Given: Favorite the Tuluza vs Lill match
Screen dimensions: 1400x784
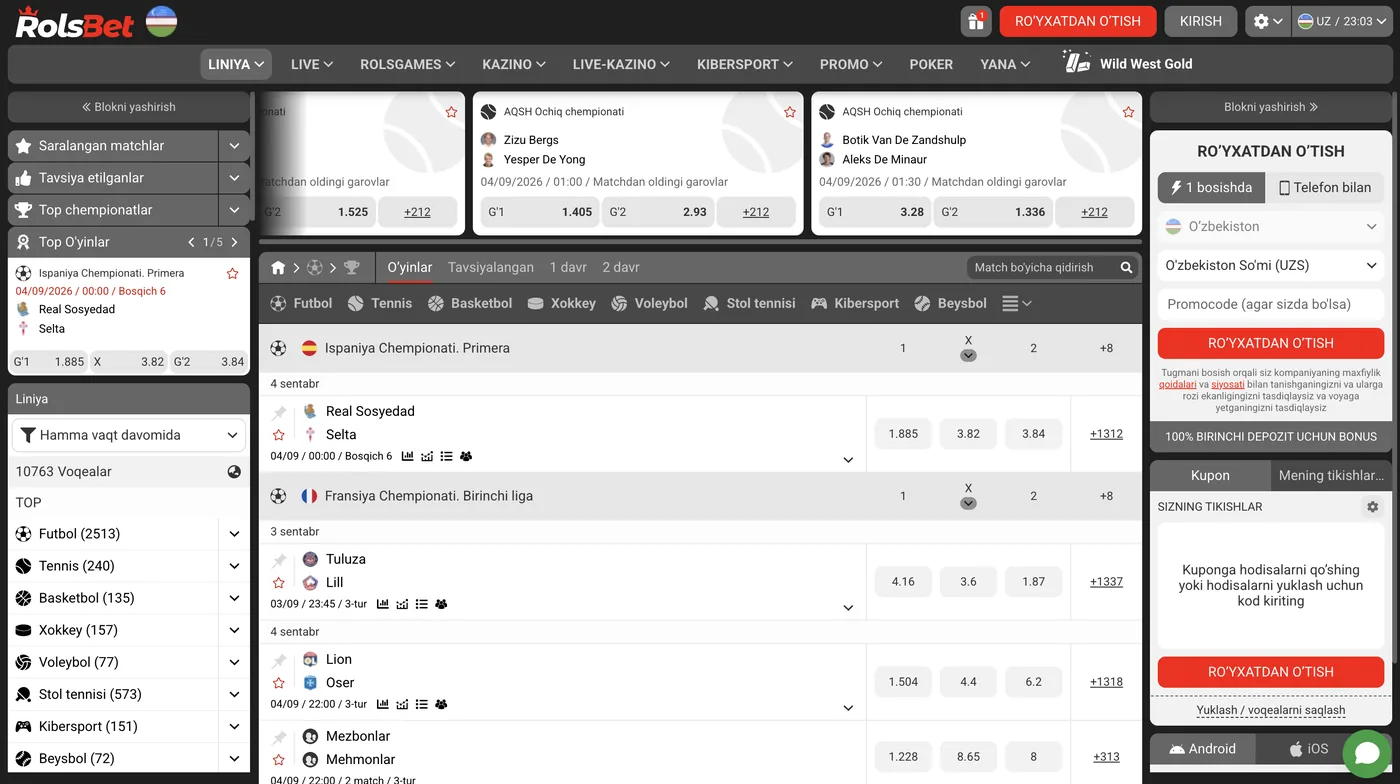Looking at the screenshot, I should tap(279, 583).
